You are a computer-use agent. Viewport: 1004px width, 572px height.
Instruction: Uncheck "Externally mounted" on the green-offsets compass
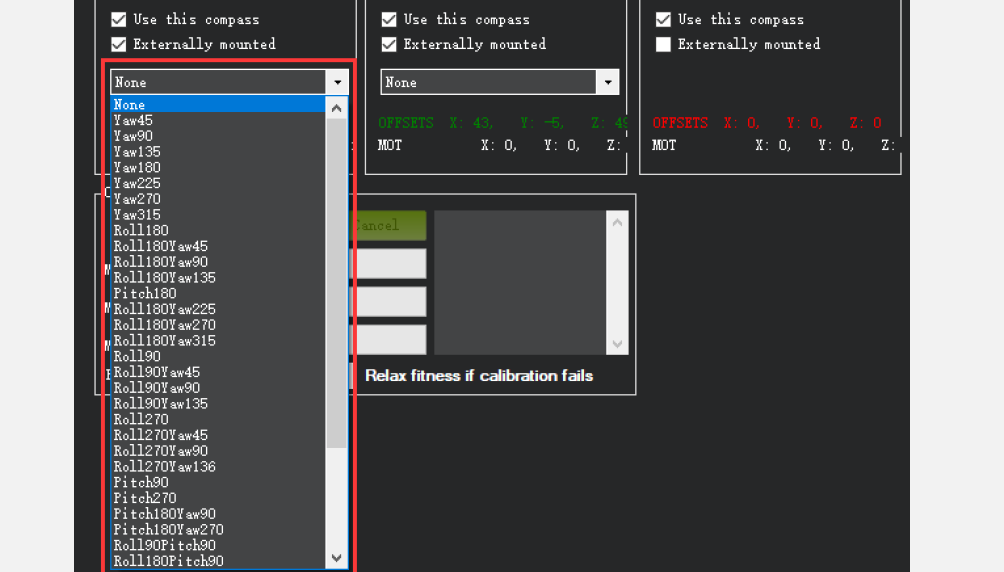coord(389,44)
